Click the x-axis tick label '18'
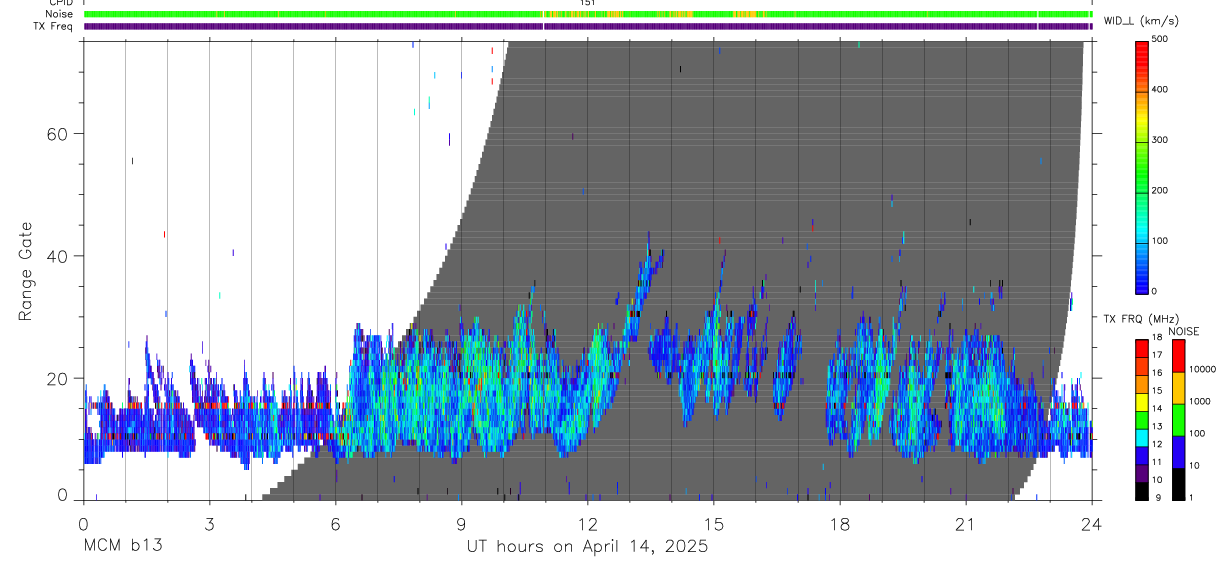 click(839, 524)
